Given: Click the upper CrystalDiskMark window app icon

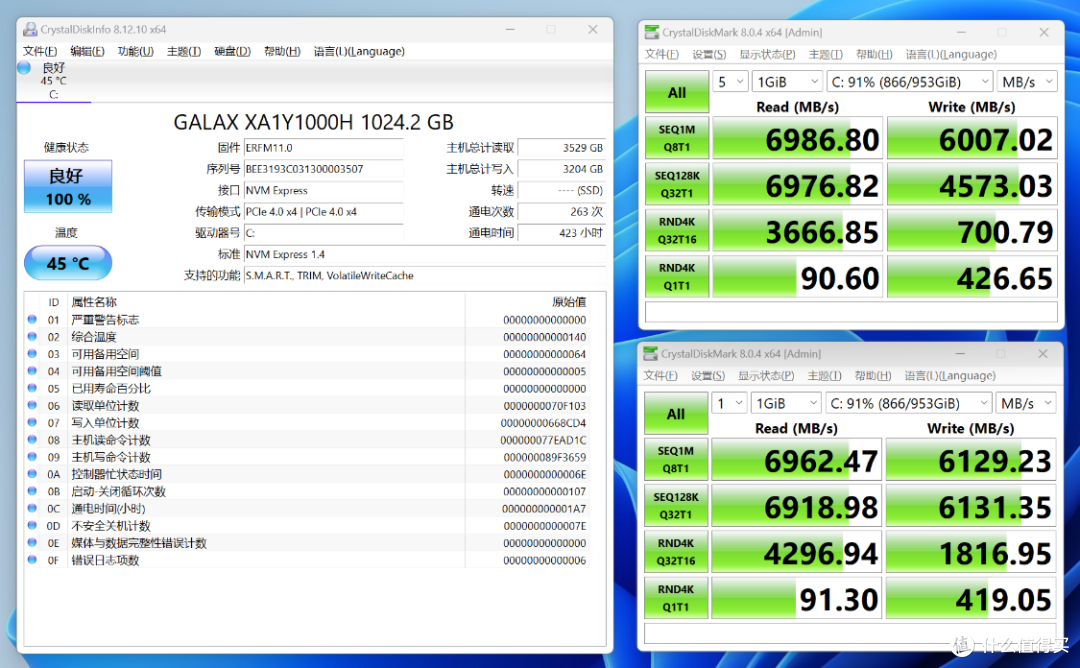Looking at the screenshot, I should click(x=652, y=32).
